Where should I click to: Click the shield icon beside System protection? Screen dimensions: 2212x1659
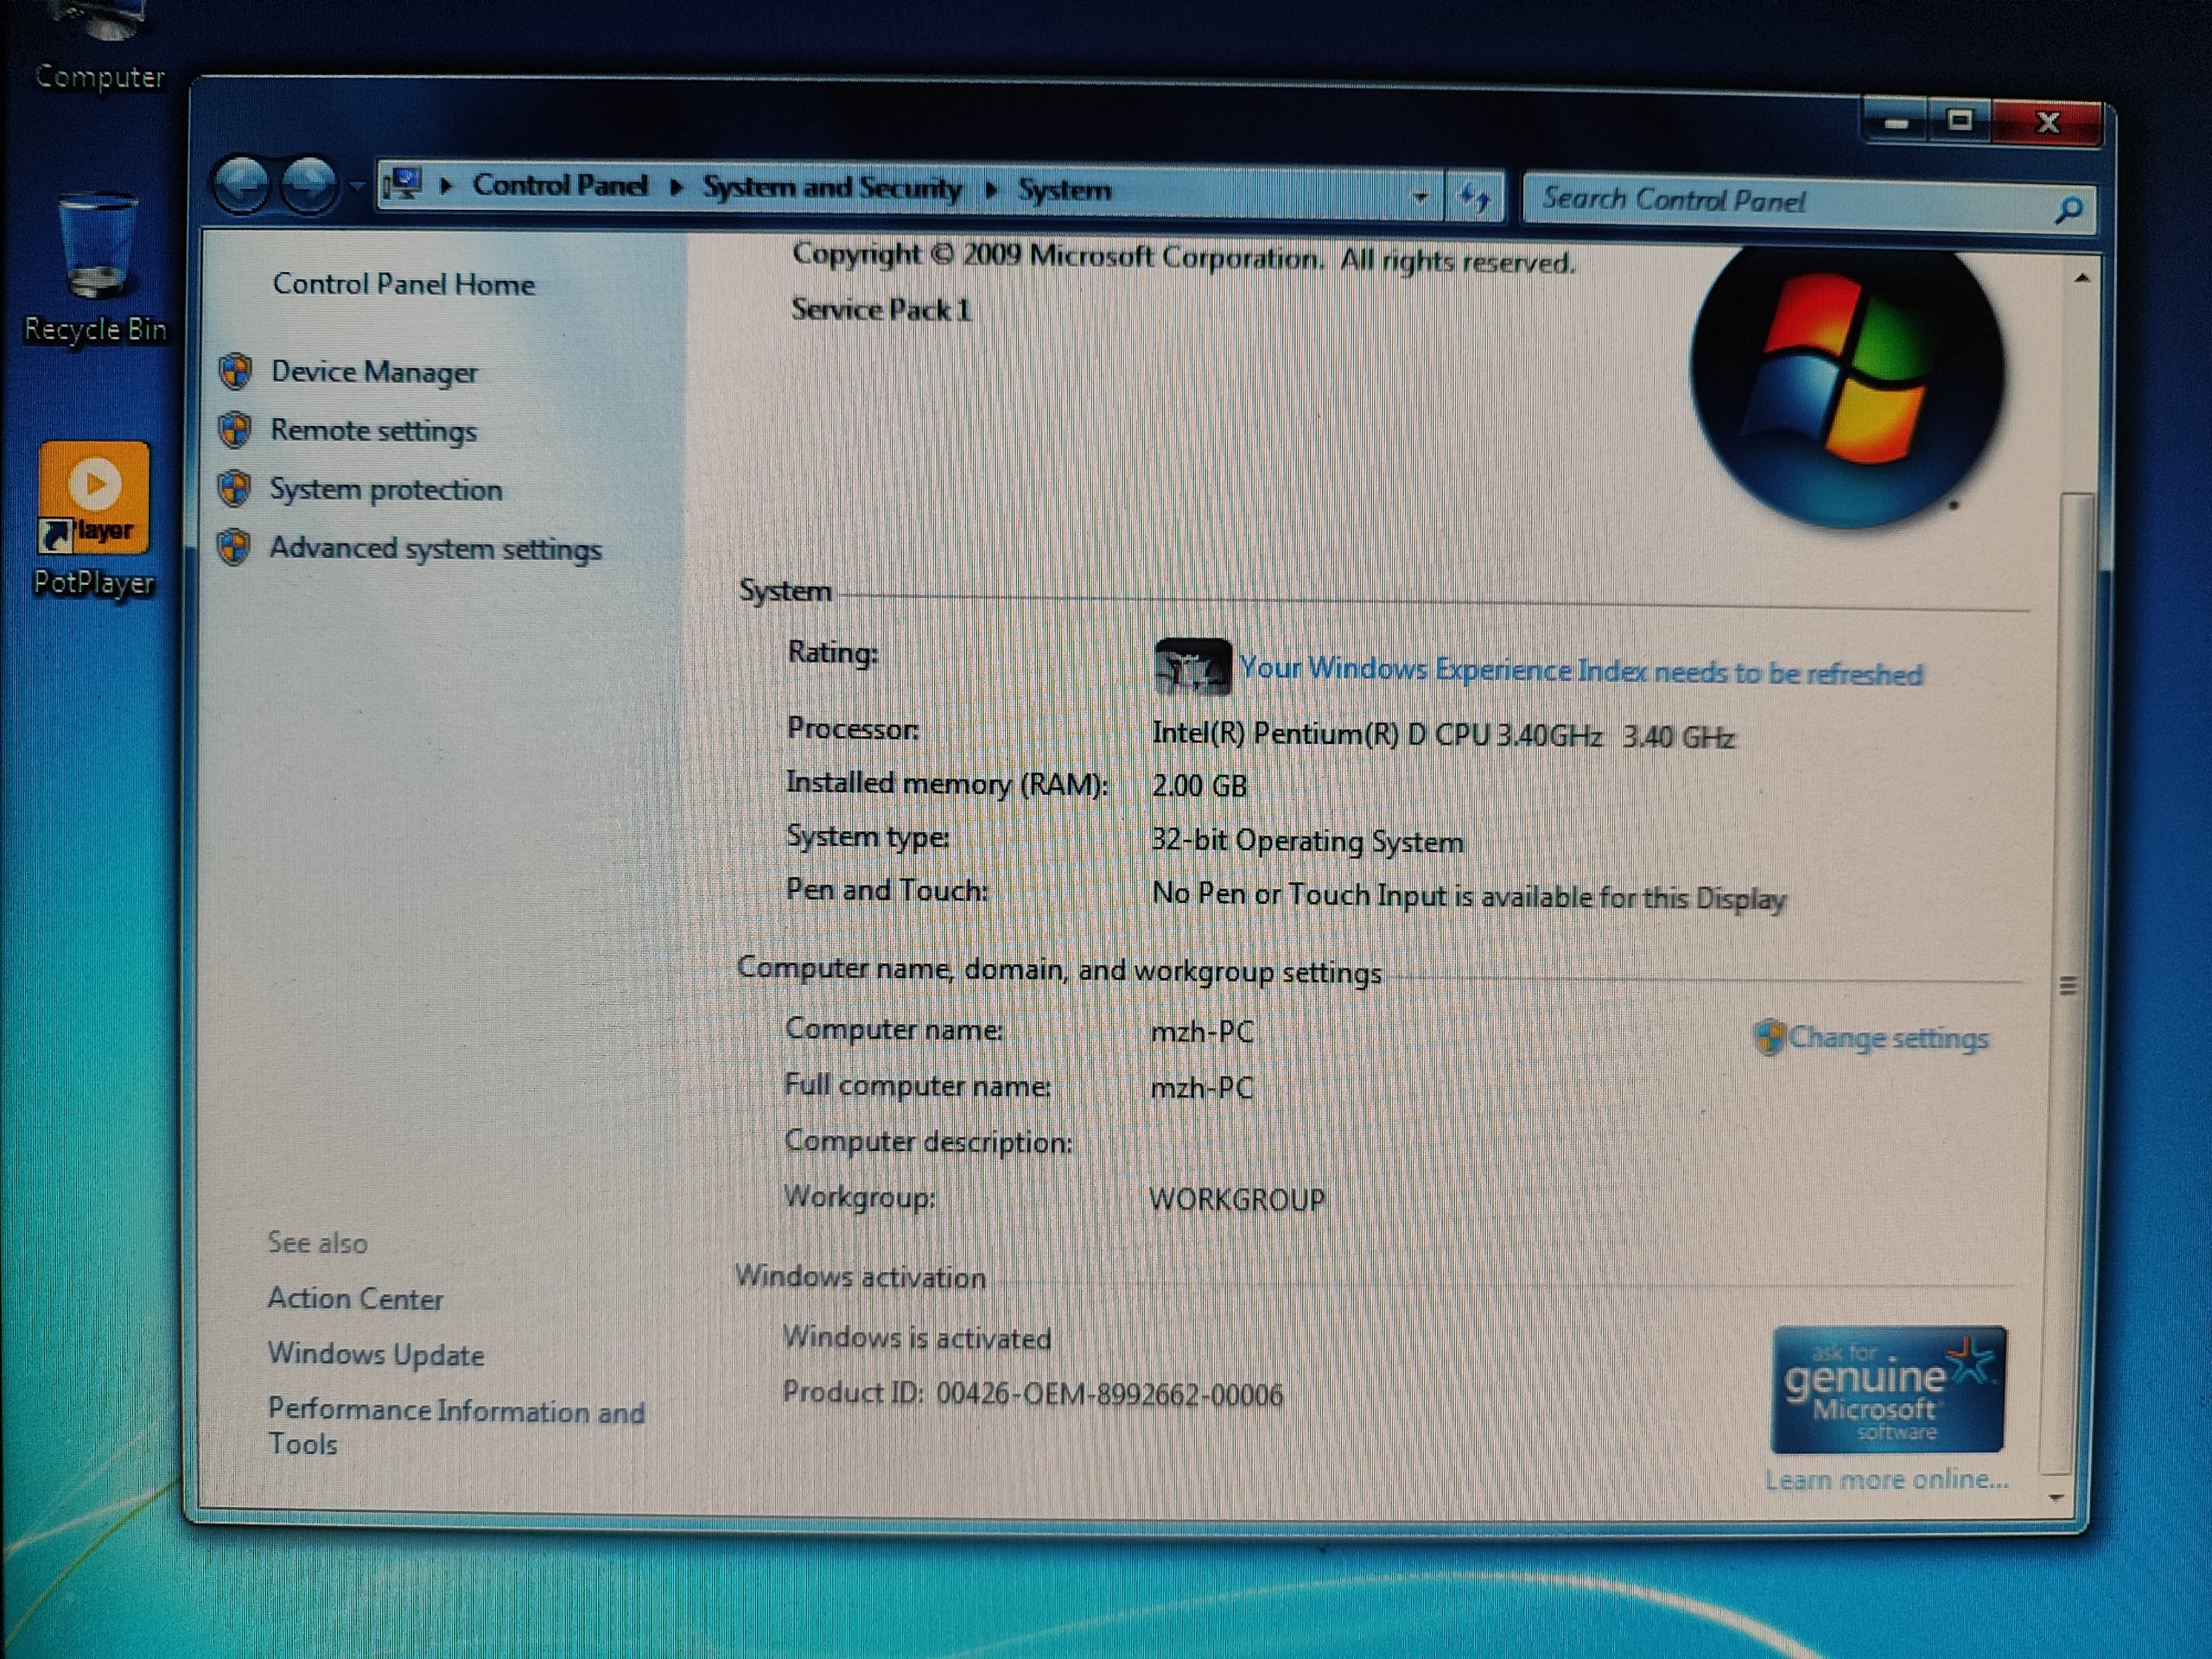[x=235, y=488]
